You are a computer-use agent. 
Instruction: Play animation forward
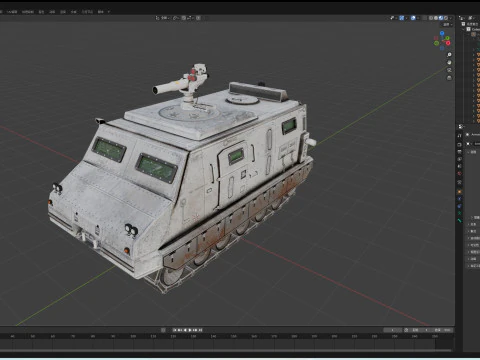[190, 330]
